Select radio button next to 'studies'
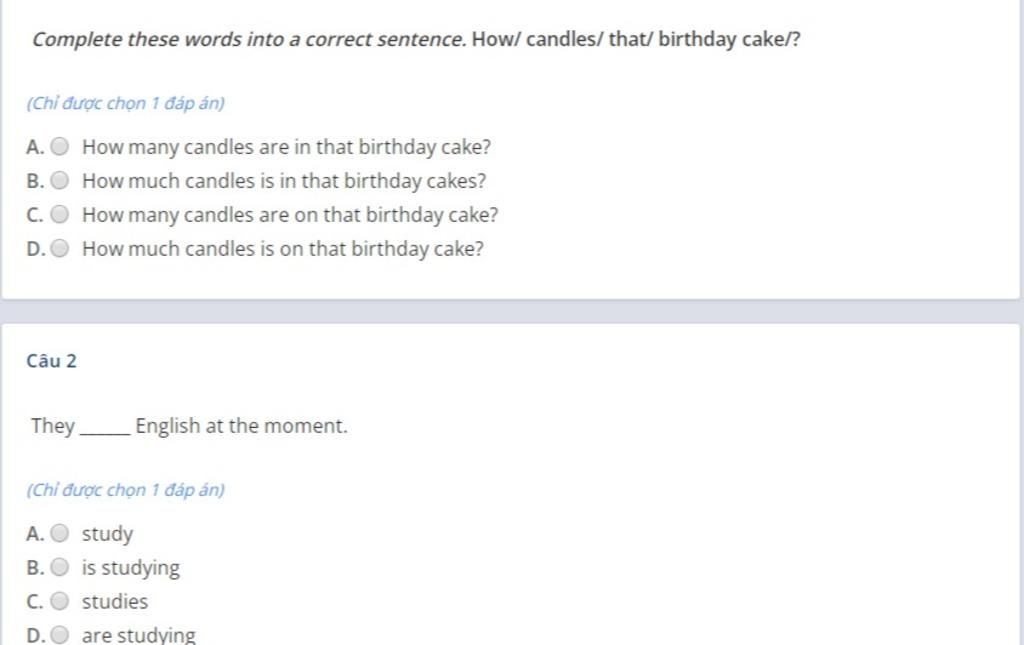Screen dimensions: 1024x645 pyautogui.click(x=59, y=601)
